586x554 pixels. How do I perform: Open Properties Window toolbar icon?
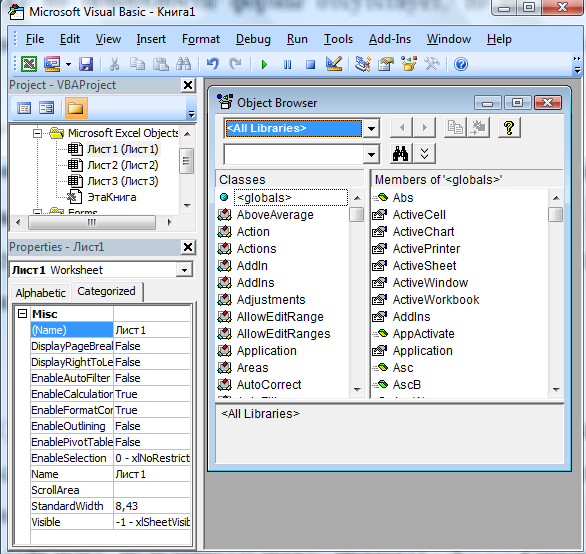click(x=386, y=64)
